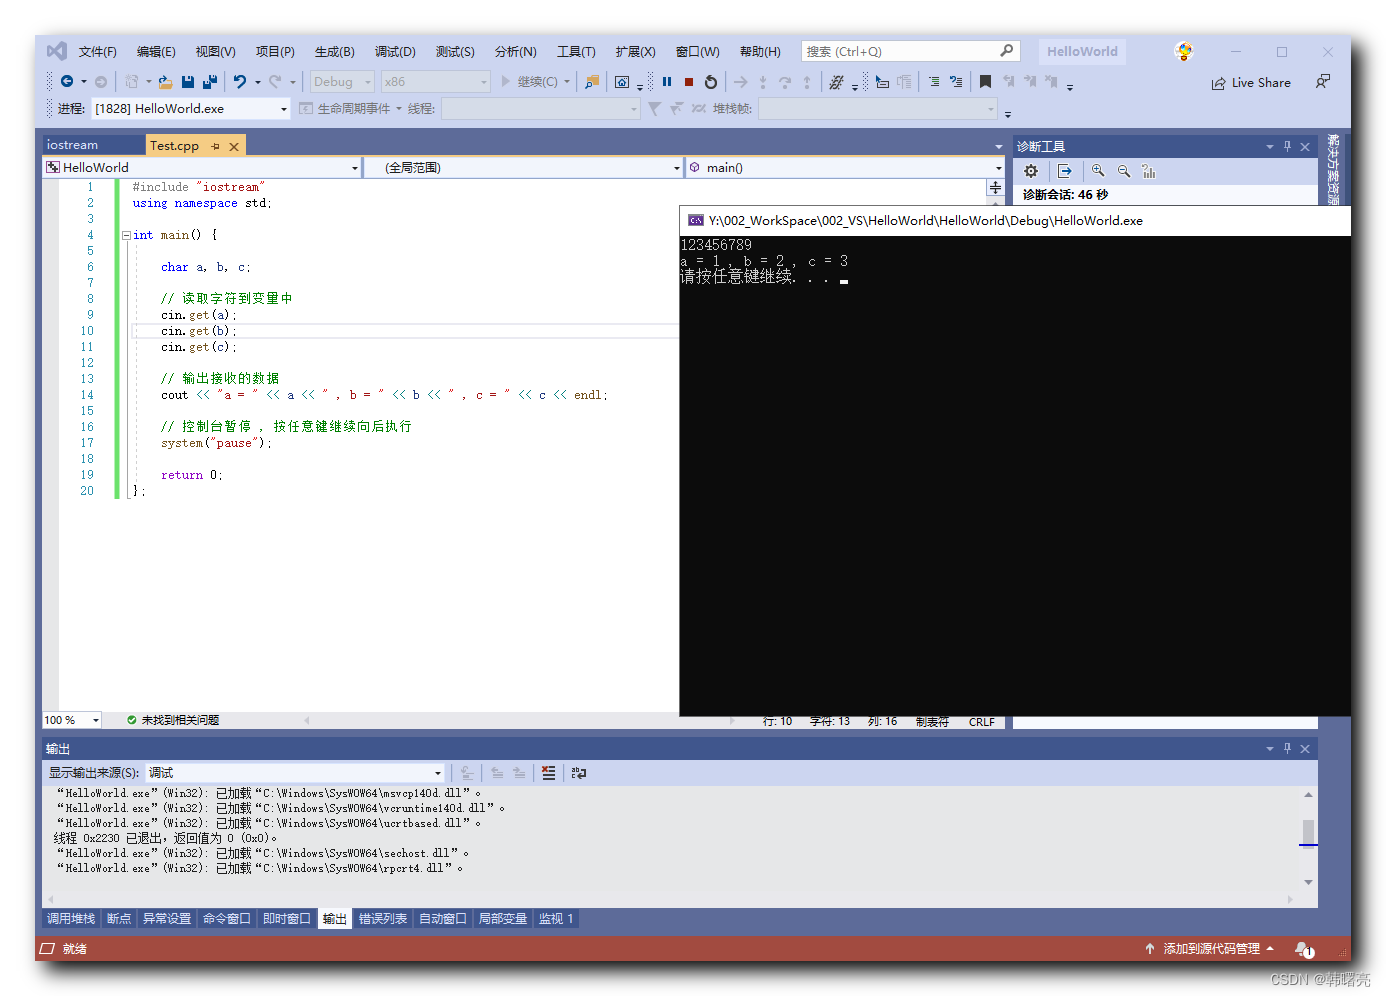Click the Save All icon

coord(210,82)
